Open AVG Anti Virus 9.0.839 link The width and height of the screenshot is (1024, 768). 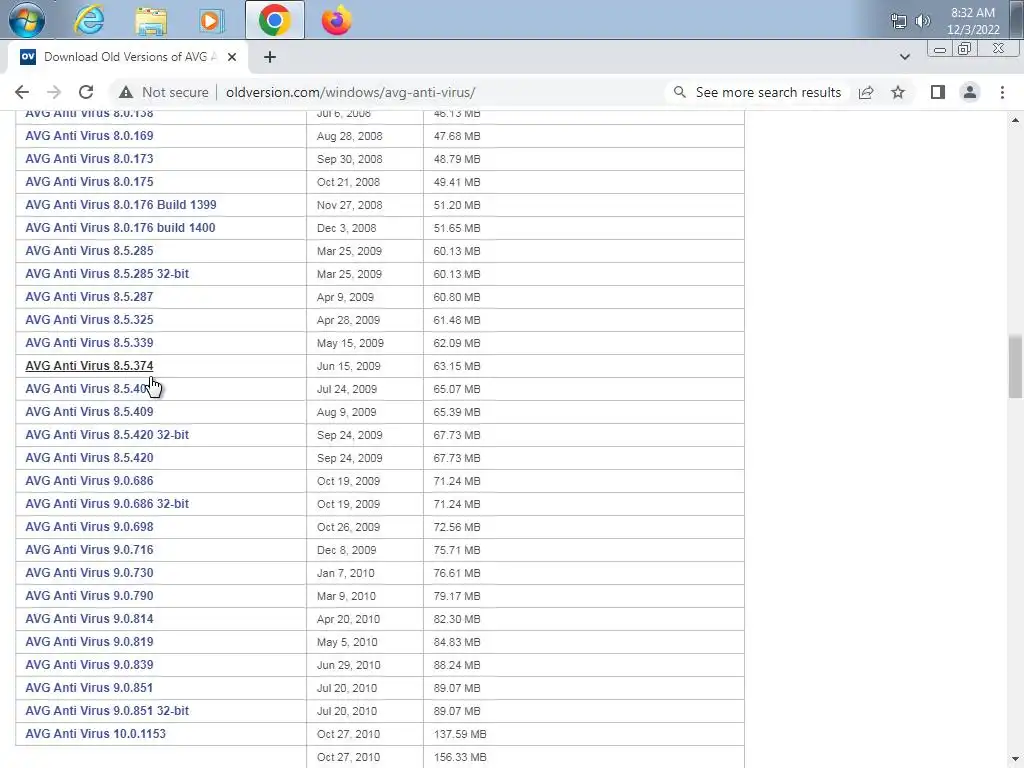tap(89, 664)
